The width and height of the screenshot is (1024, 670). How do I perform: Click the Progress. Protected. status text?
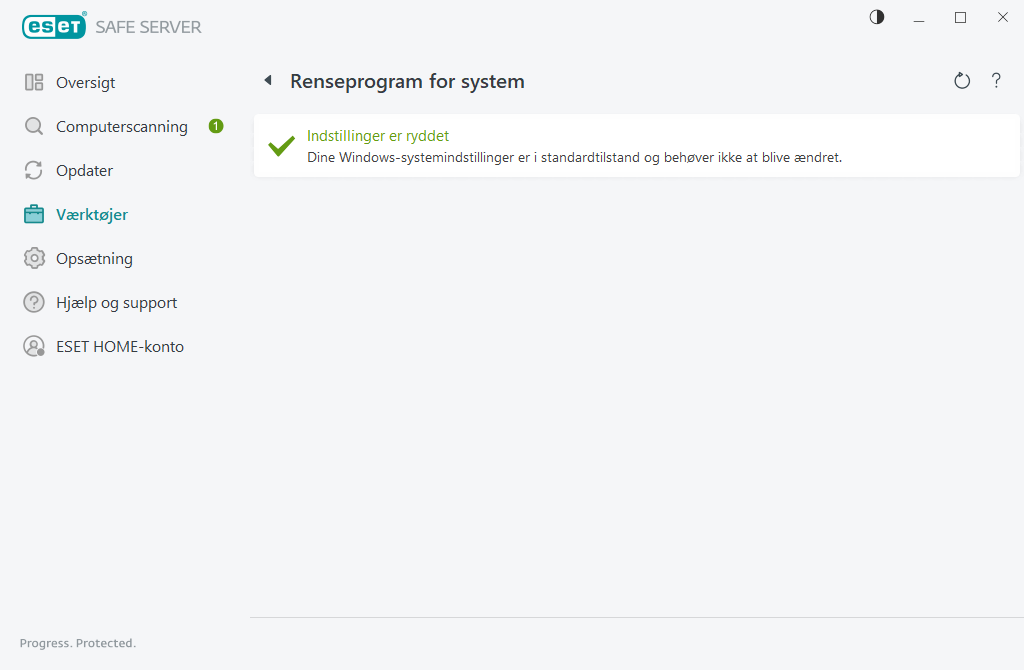pos(77,643)
